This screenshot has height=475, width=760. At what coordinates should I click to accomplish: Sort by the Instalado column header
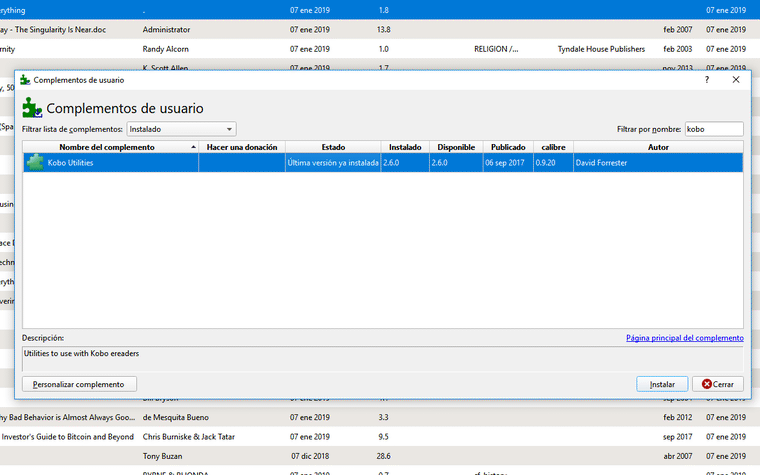[x=405, y=147]
